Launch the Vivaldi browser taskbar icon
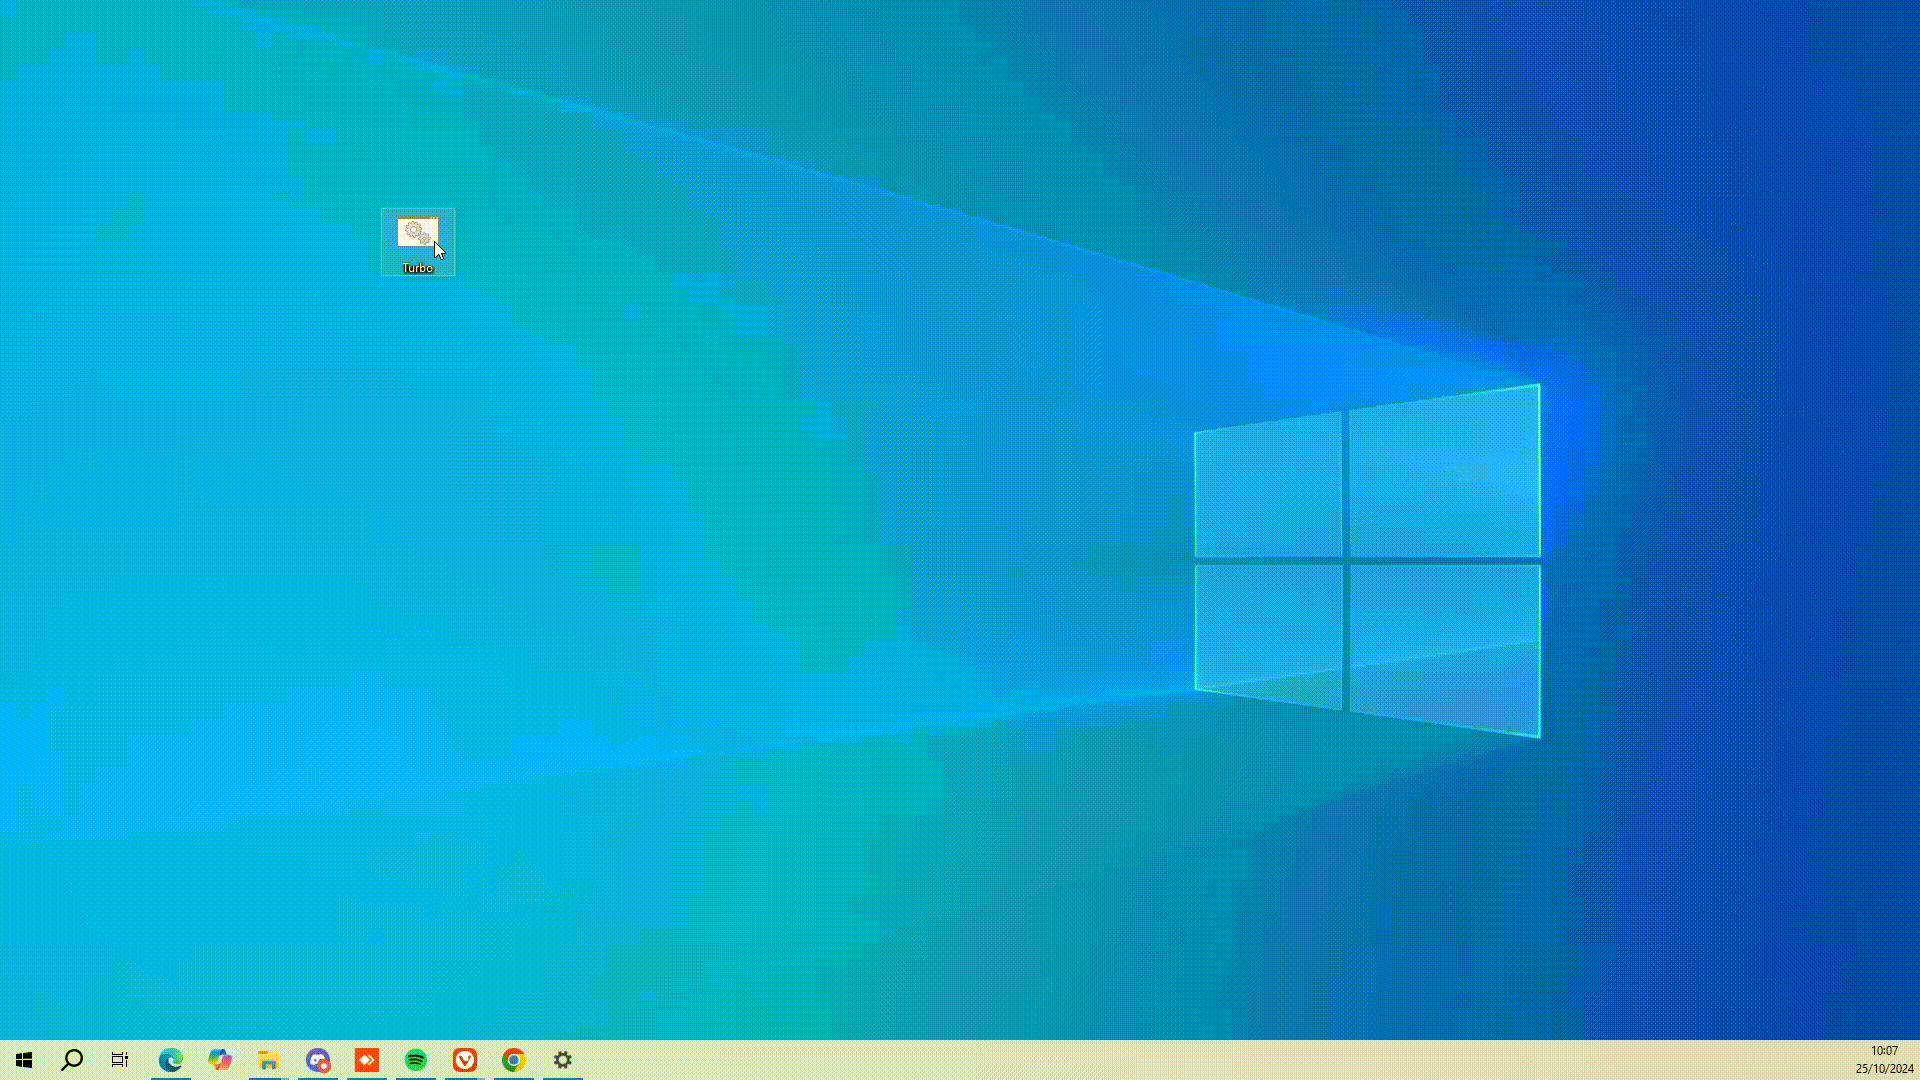 465,1060
